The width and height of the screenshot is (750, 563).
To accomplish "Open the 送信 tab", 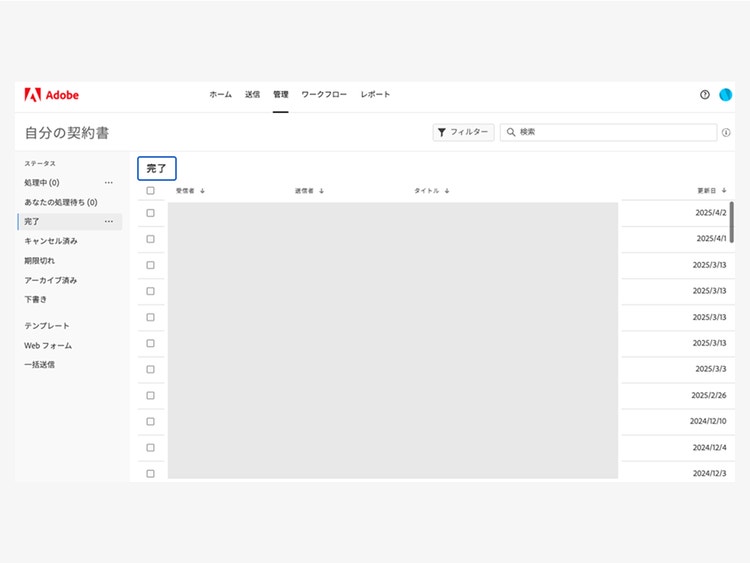I will [x=253, y=95].
